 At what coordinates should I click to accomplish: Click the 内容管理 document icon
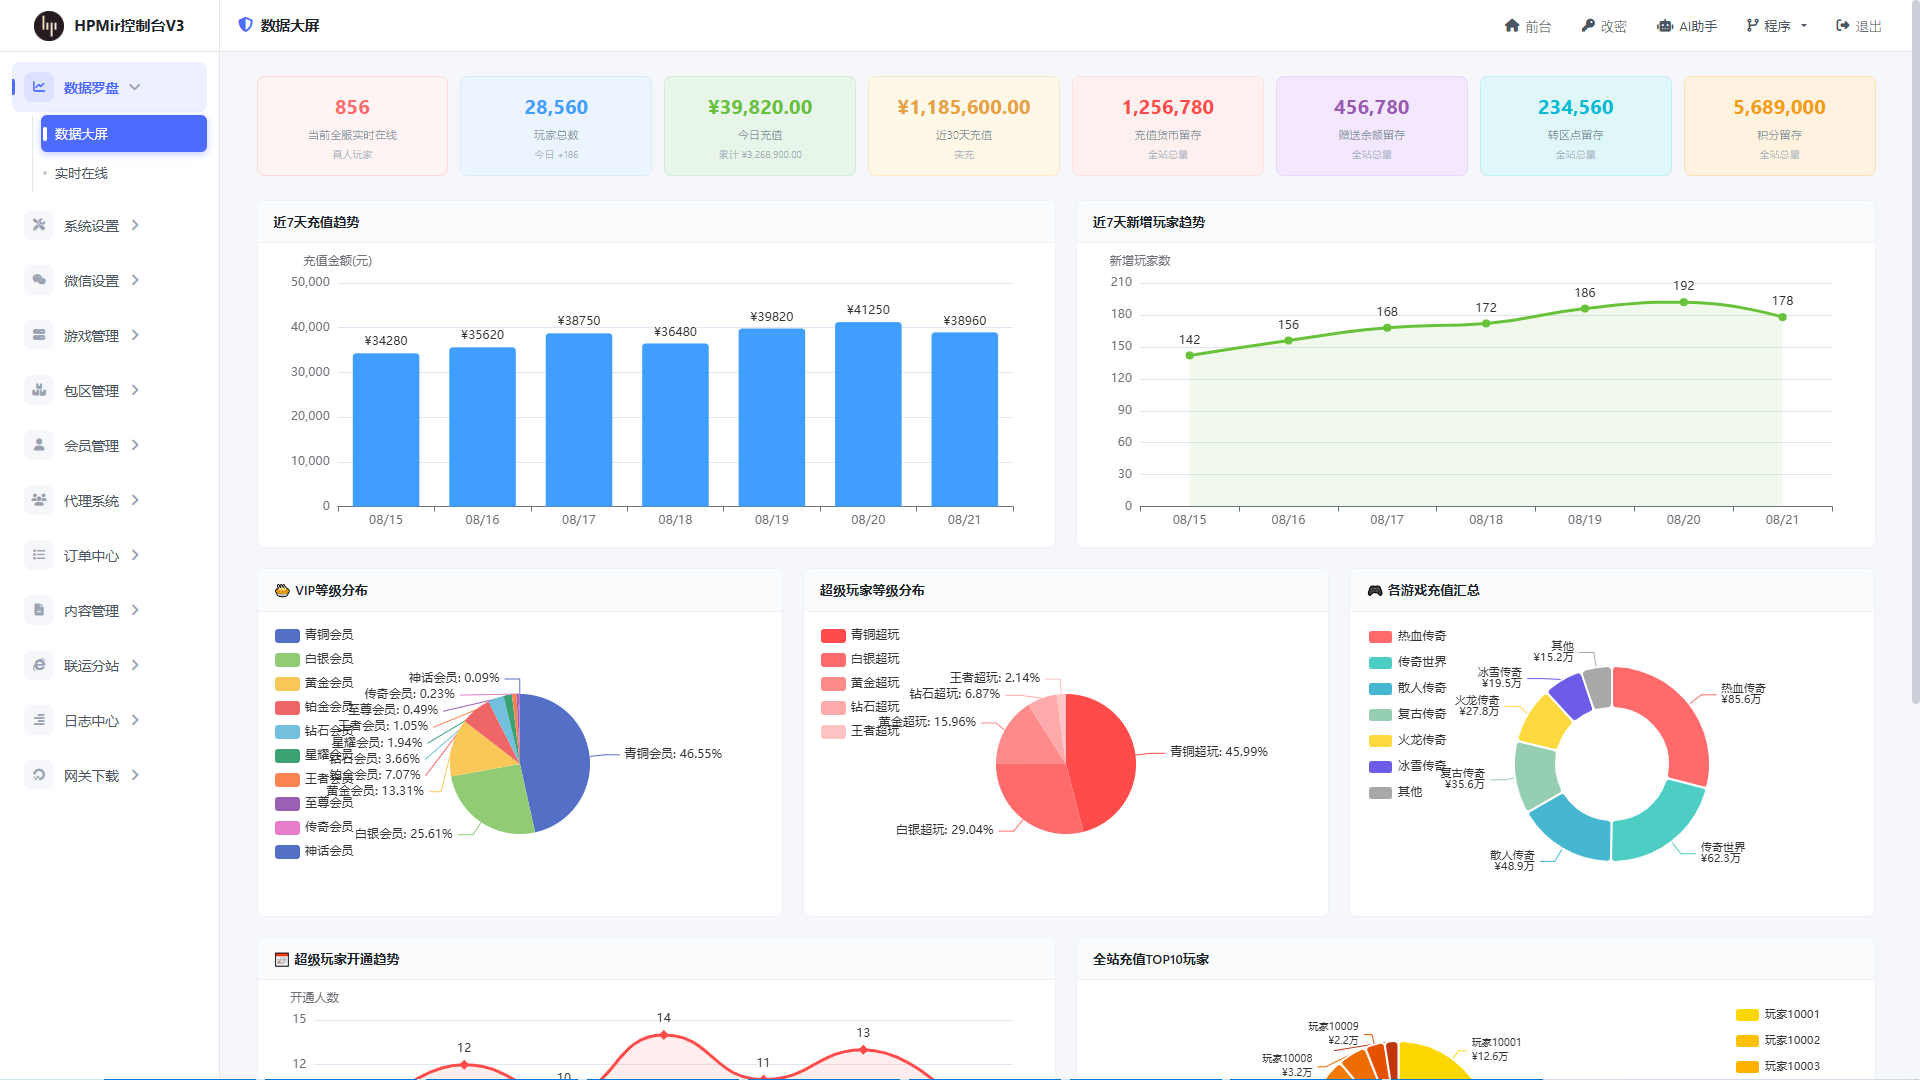39,610
